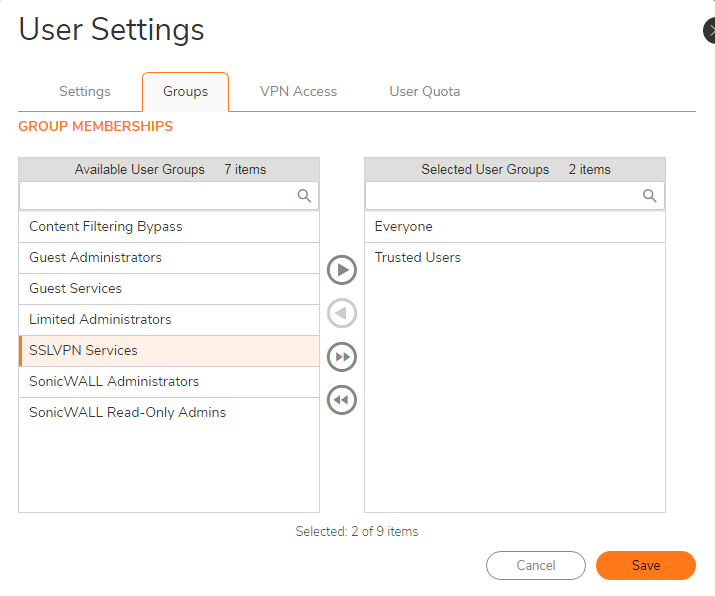The width and height of the screenshot is (715, 596).
Task: Click the add selected group arrow icon
Action: (342, 270)
